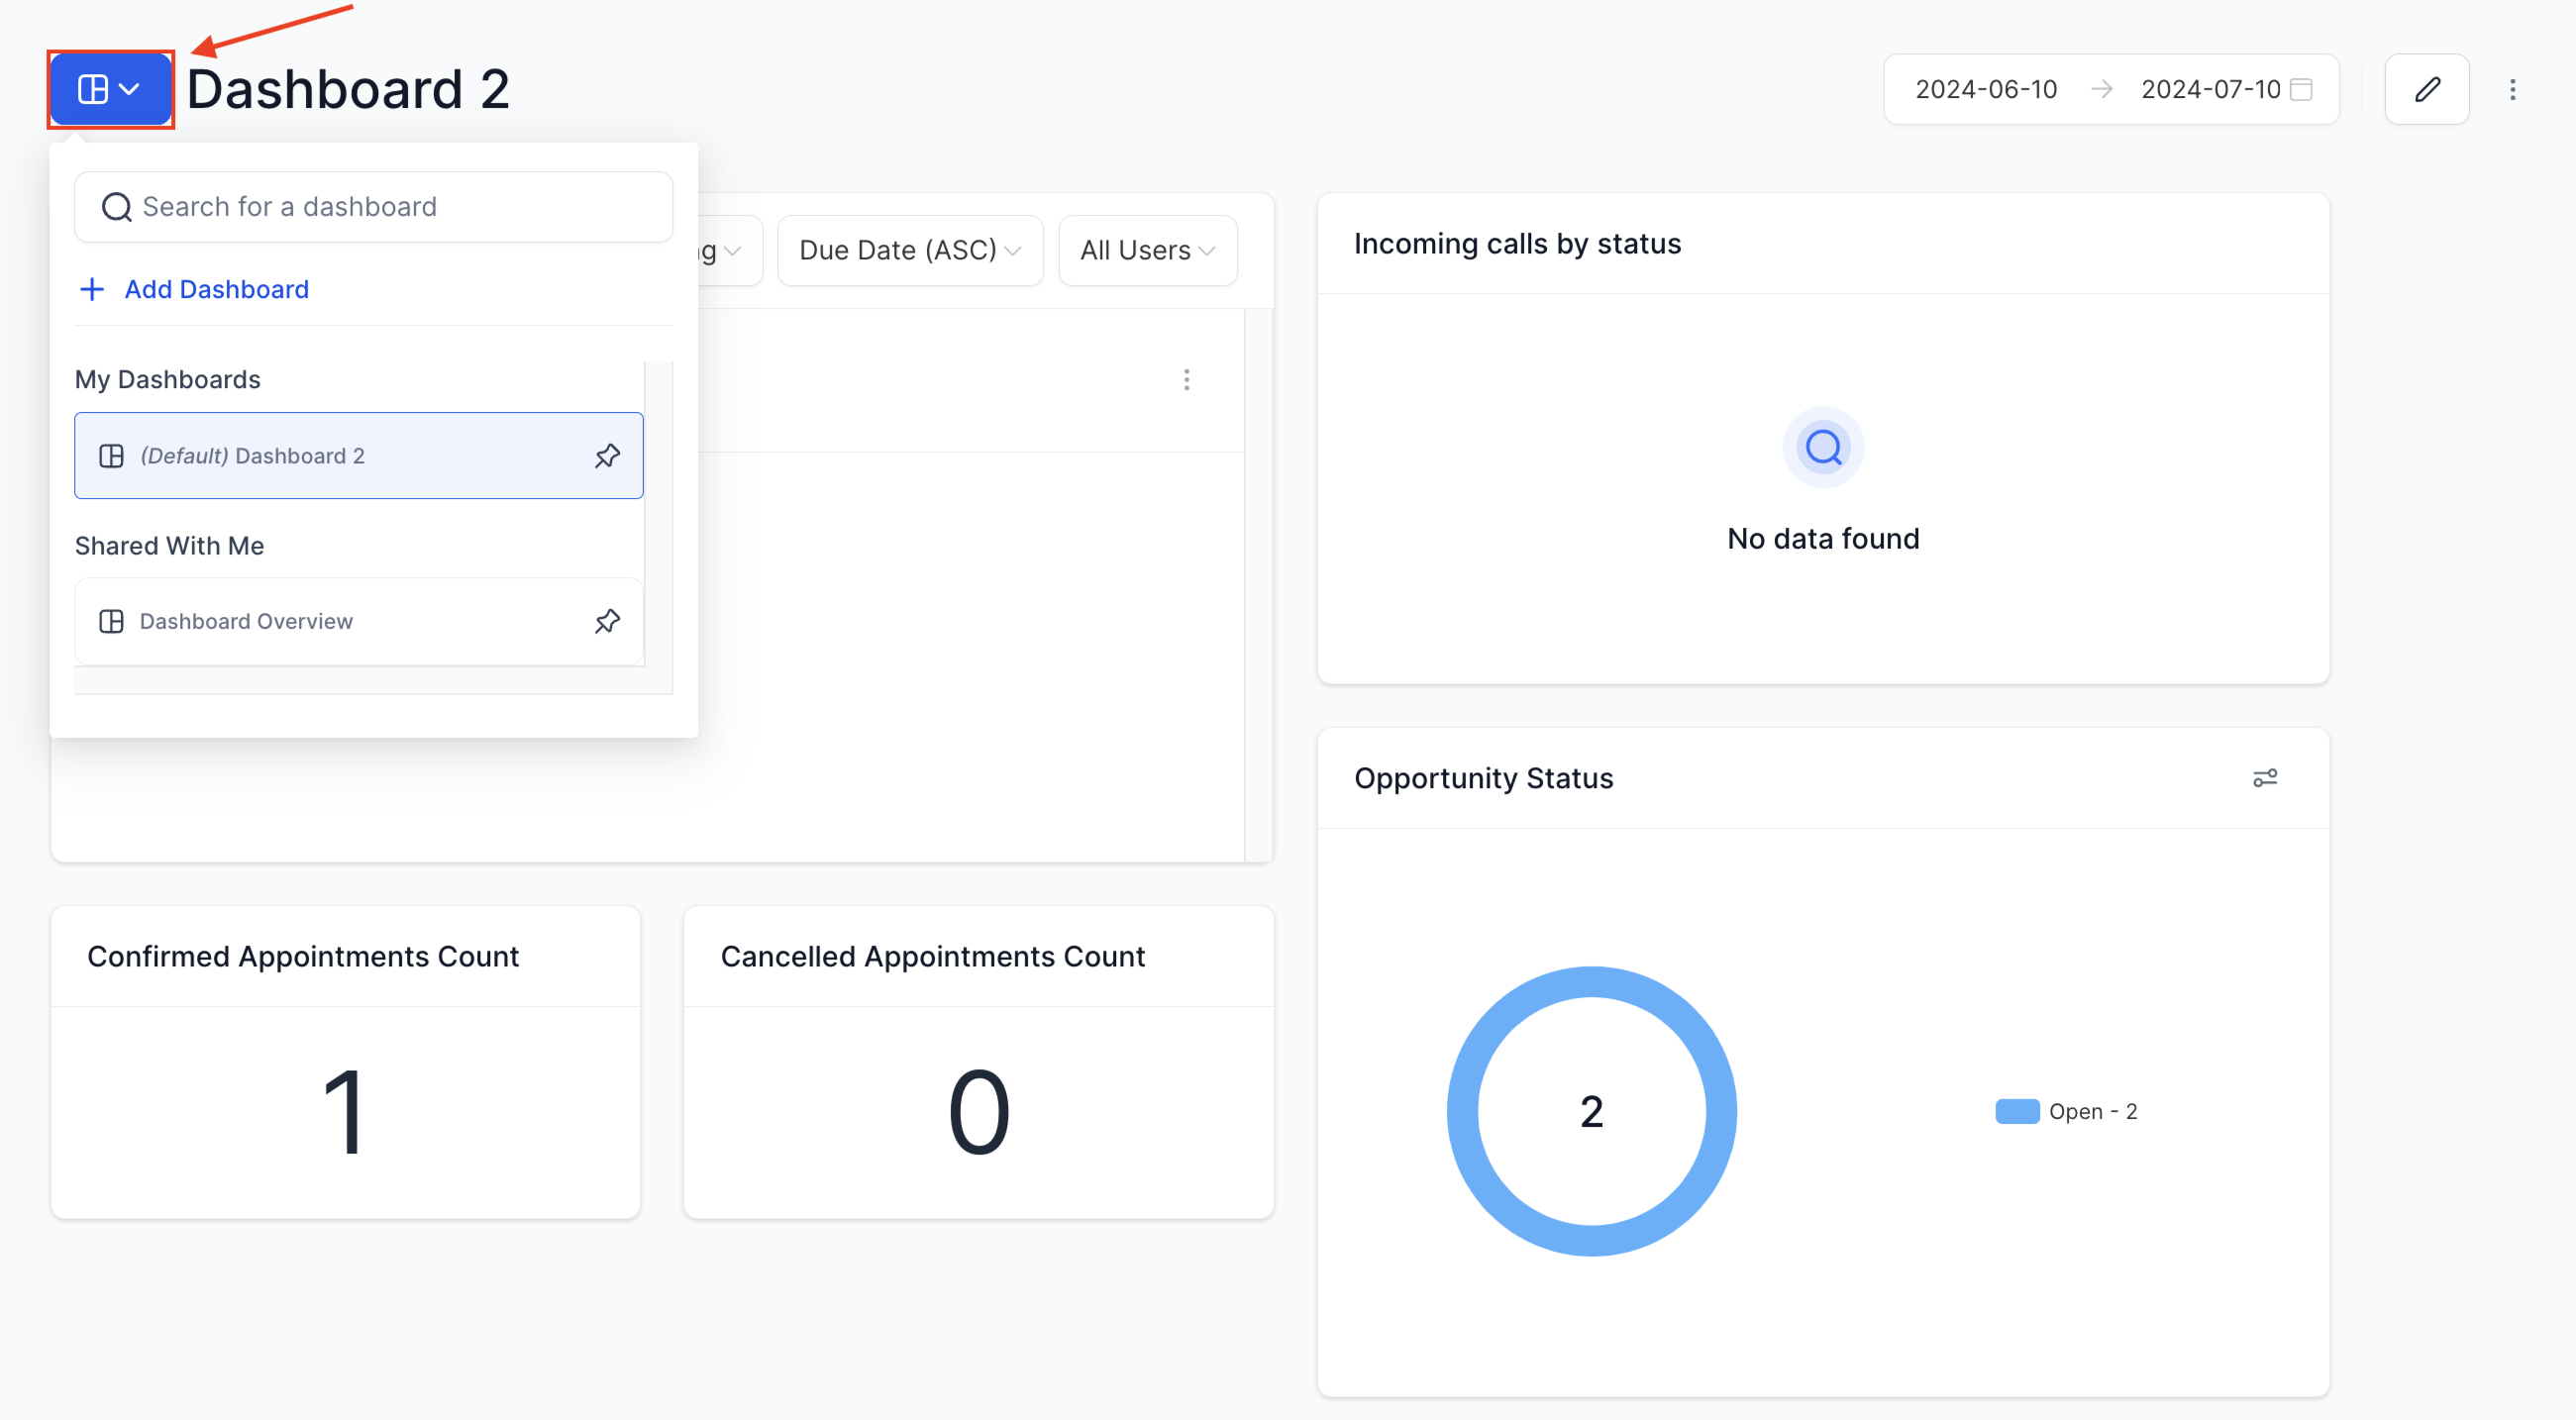The height and width of the screenshot is (1420, 2576).
Task: Open the top-right three-dot options menu
Action: click(x=2512, y=89)
